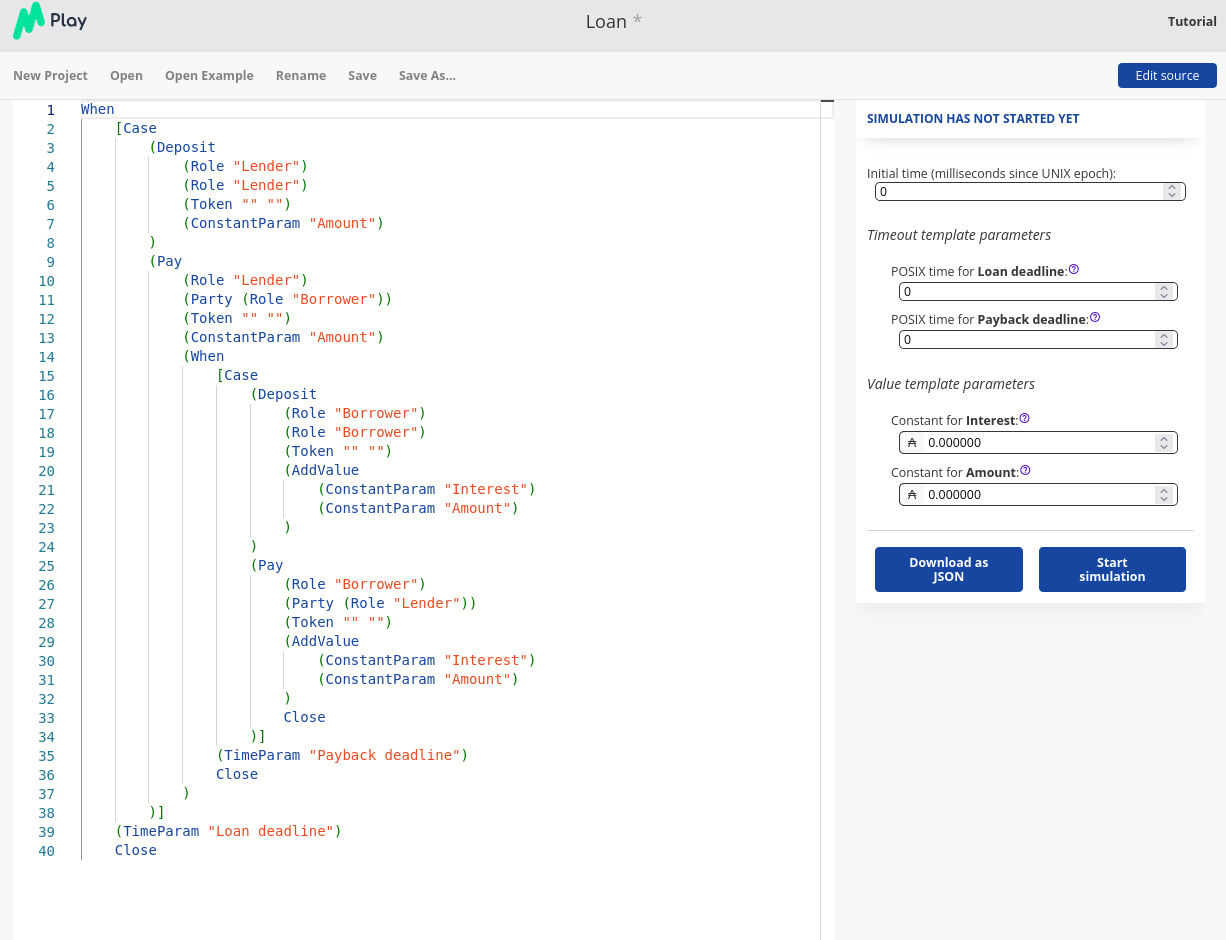
Task: Click stepper arrows on Payback deadline field
Action: pos(1164,340)
